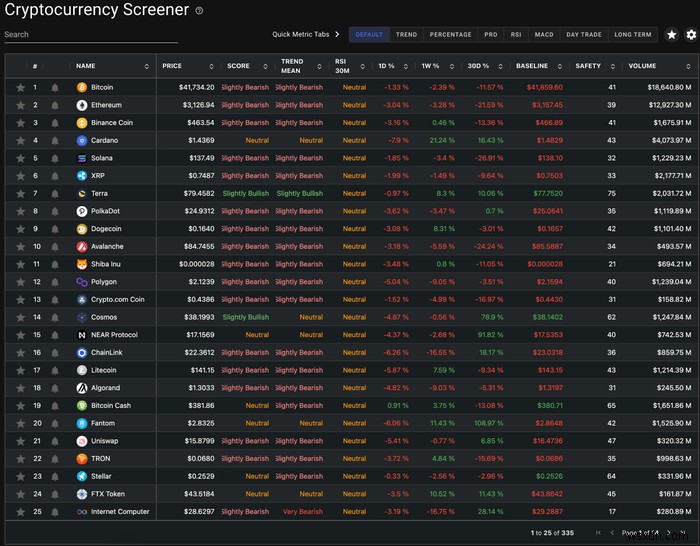Toggle the favorite star for Solana
Screen dimensions: 700x546
(21, 158)
